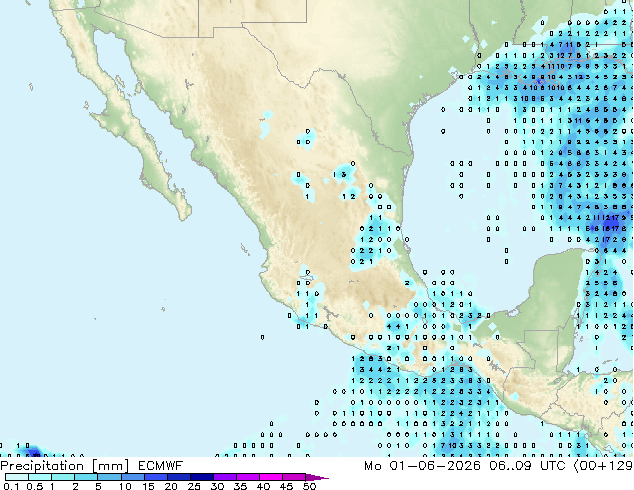Click the '45' legend value label
This screenshot has height=490, width=634.
[286, 486]
